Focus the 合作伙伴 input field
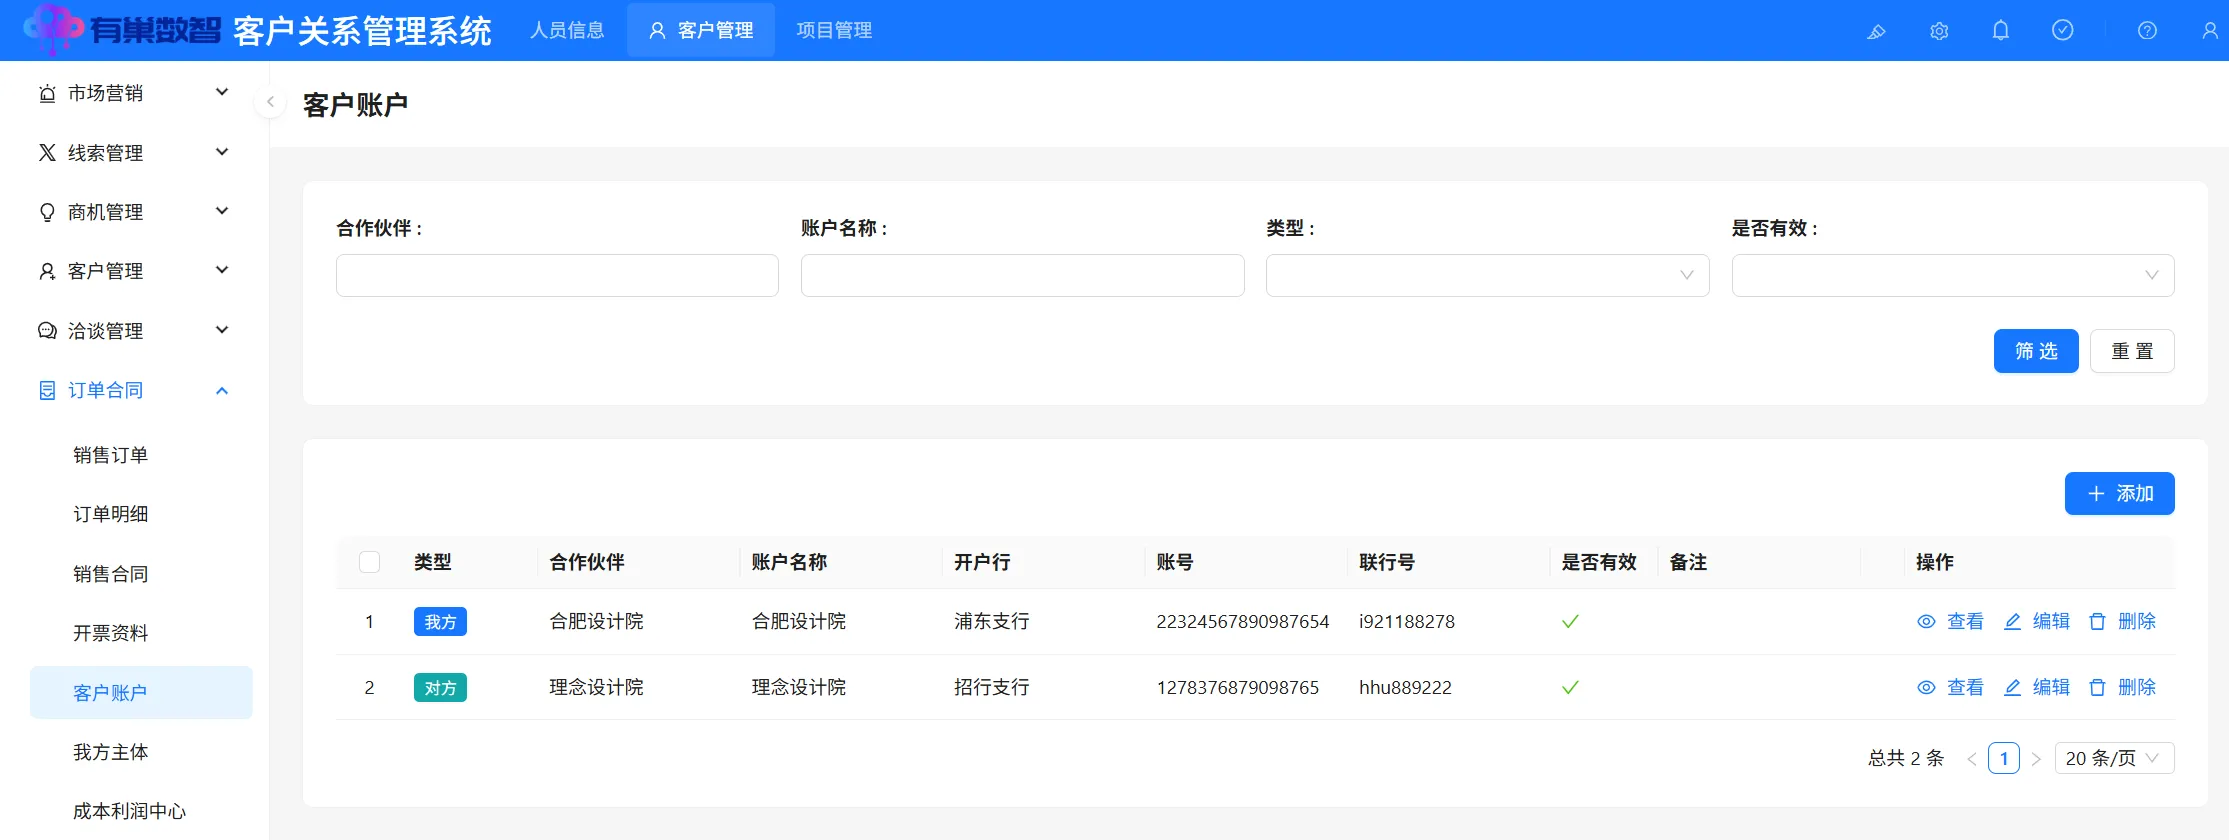The height and width of the screenshot is (840, 2229). 557,275
